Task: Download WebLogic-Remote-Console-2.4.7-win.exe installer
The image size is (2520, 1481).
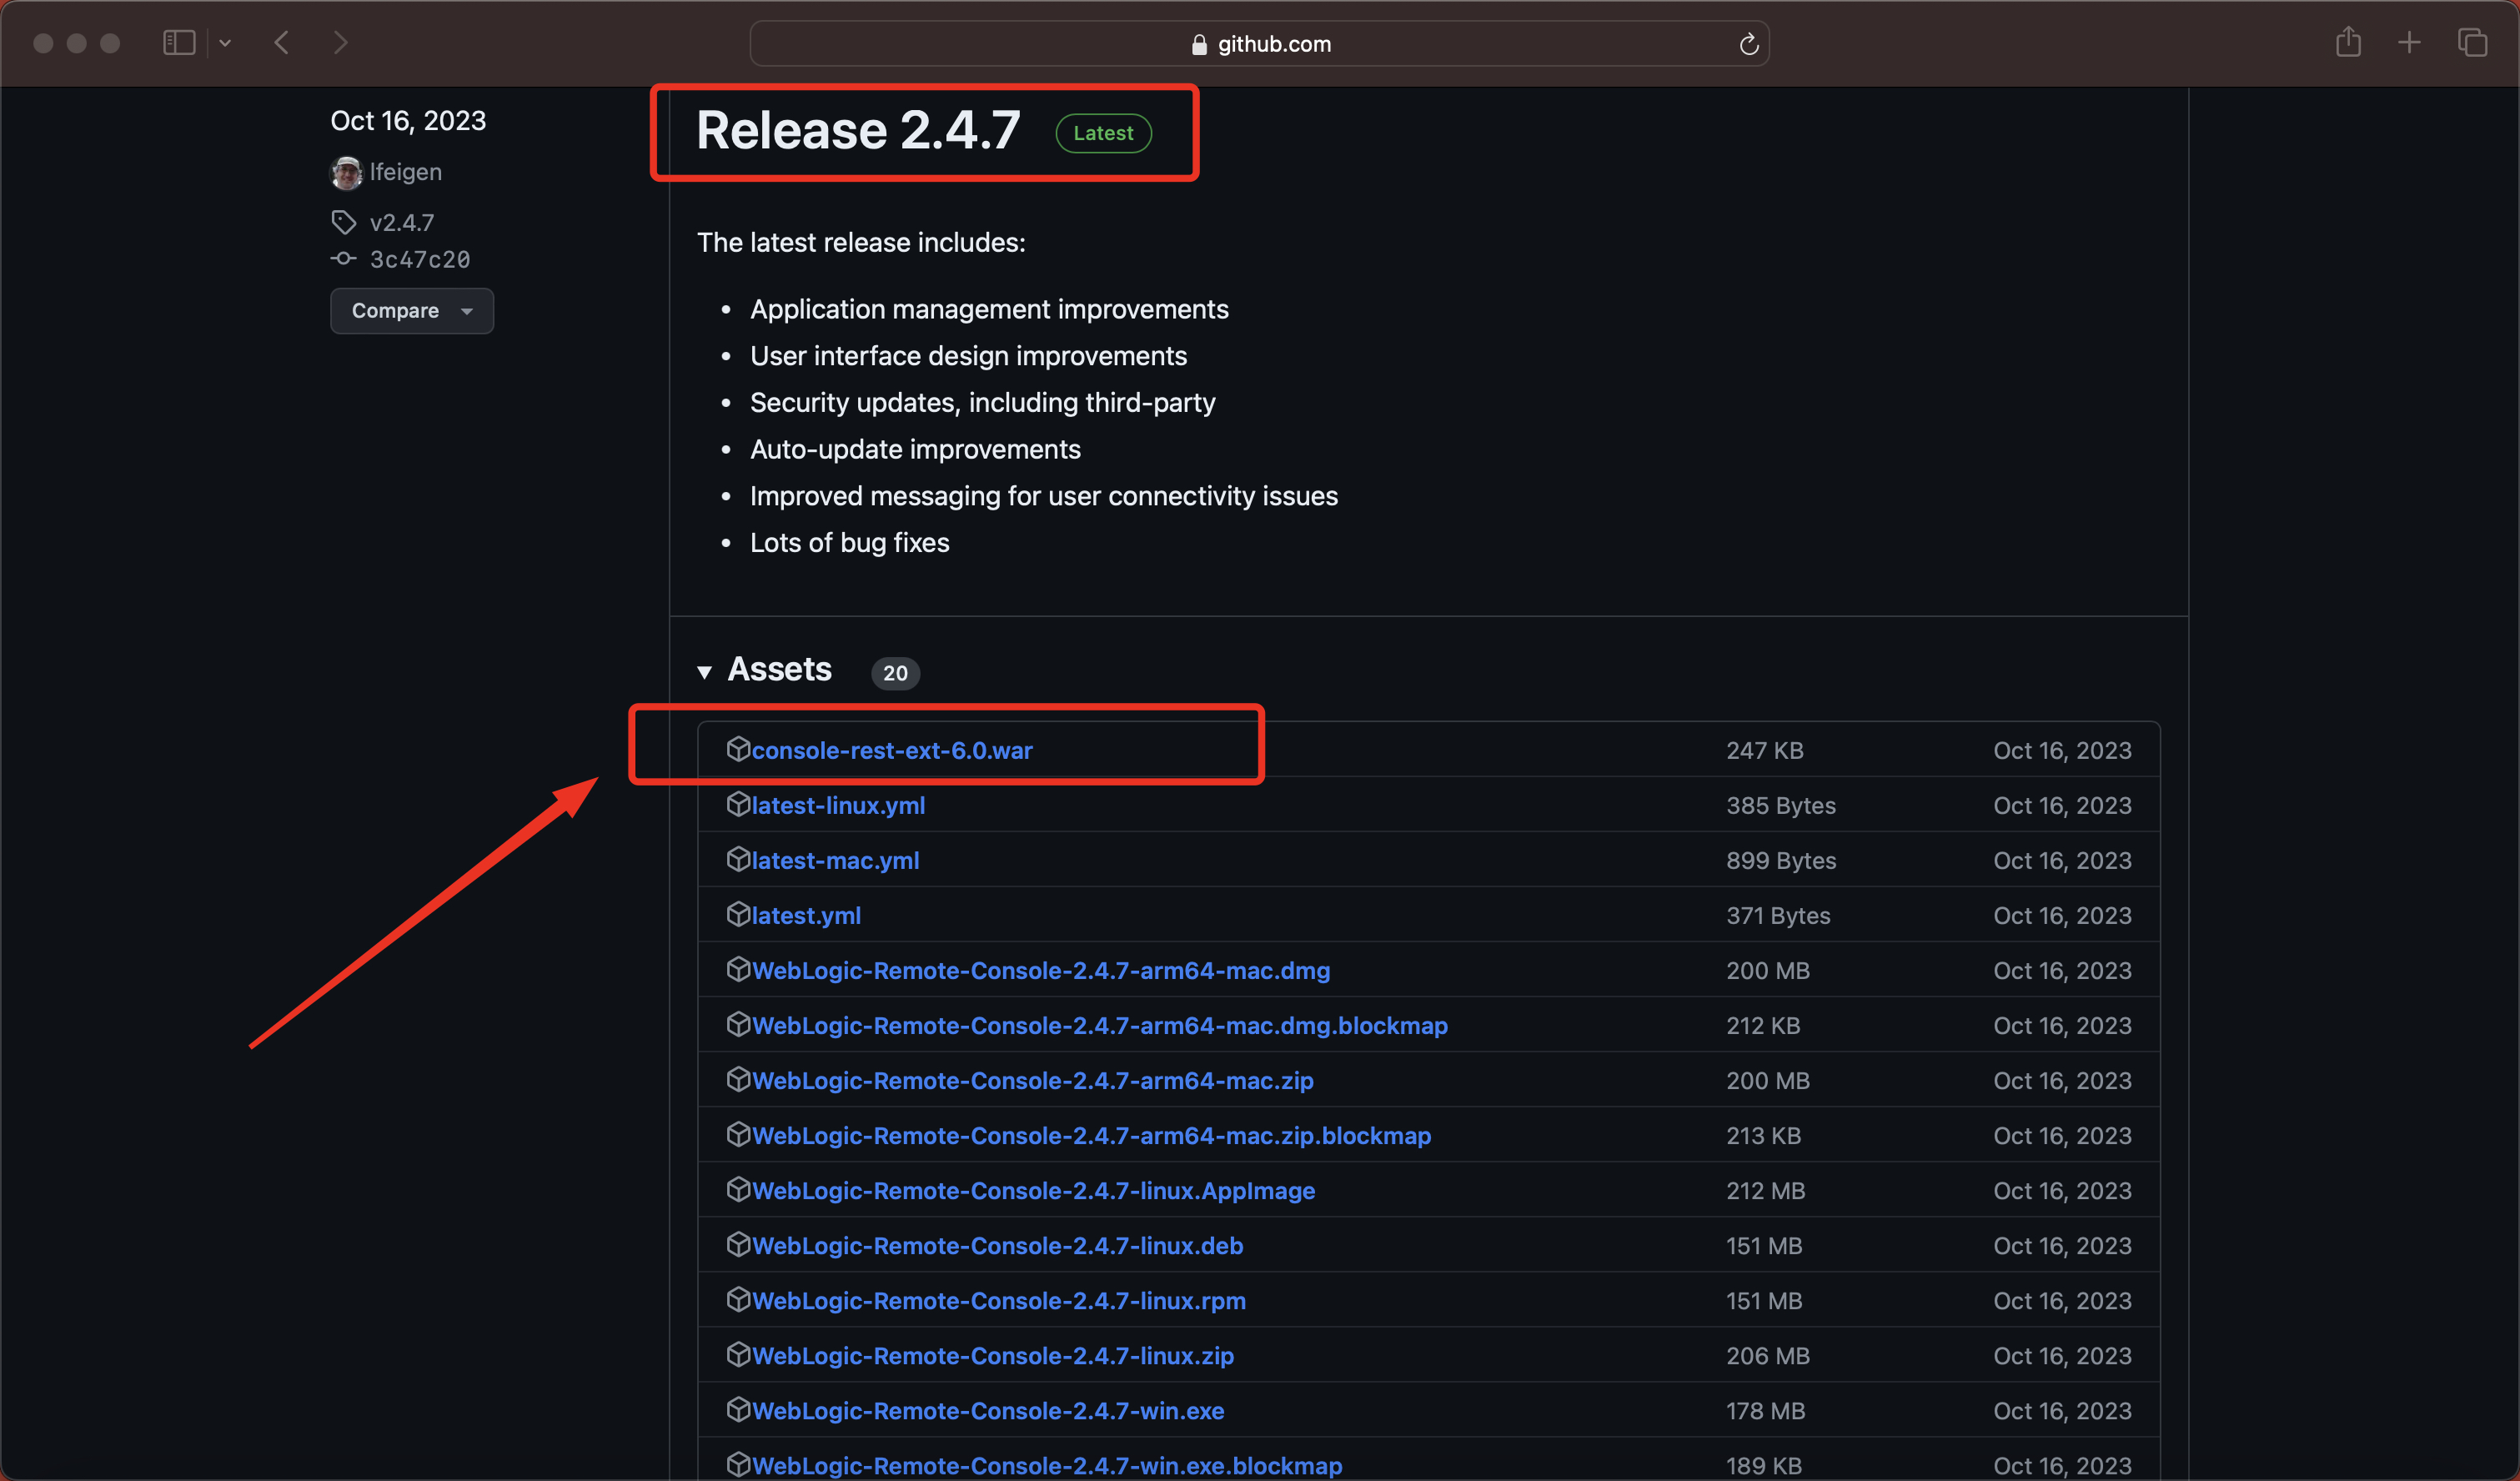Action: coord(987,1410)
